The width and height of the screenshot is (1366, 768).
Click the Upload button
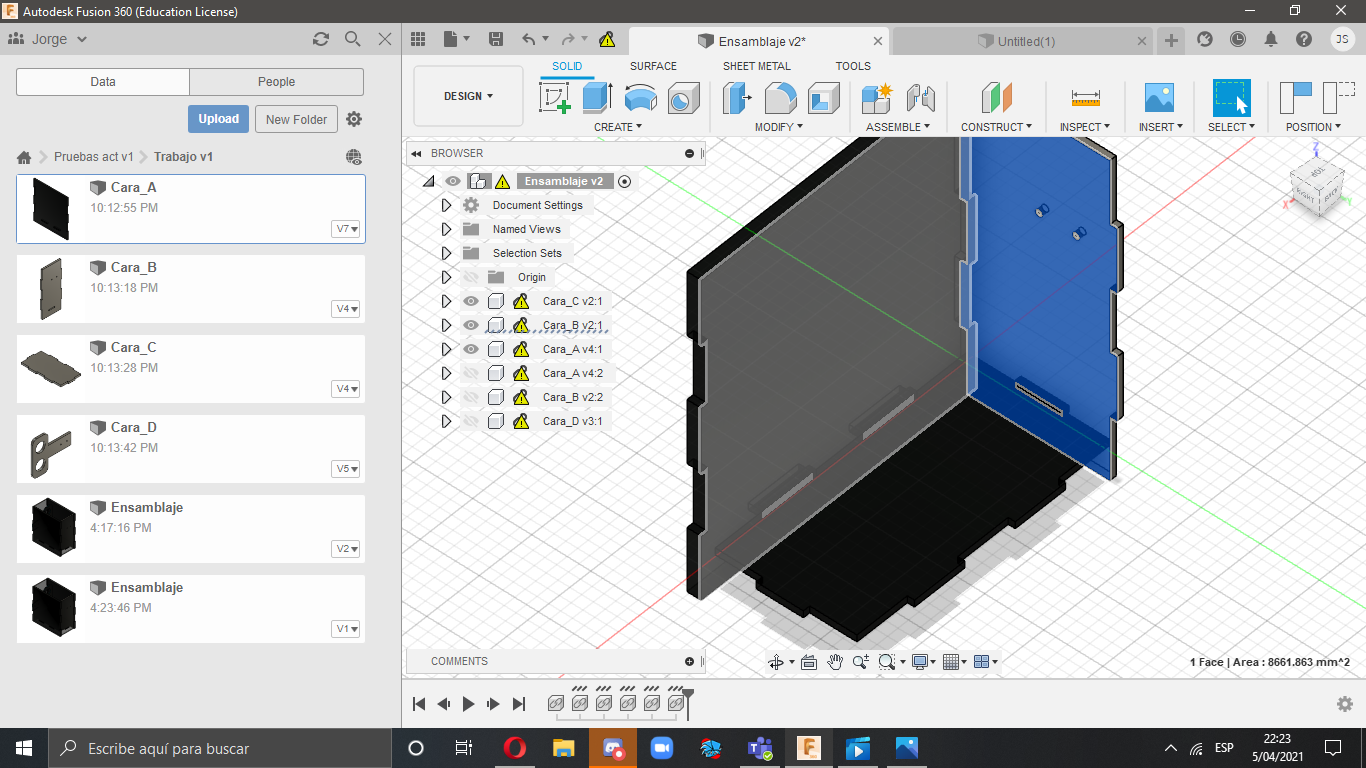pyautogui.click(x=218, y=119)
